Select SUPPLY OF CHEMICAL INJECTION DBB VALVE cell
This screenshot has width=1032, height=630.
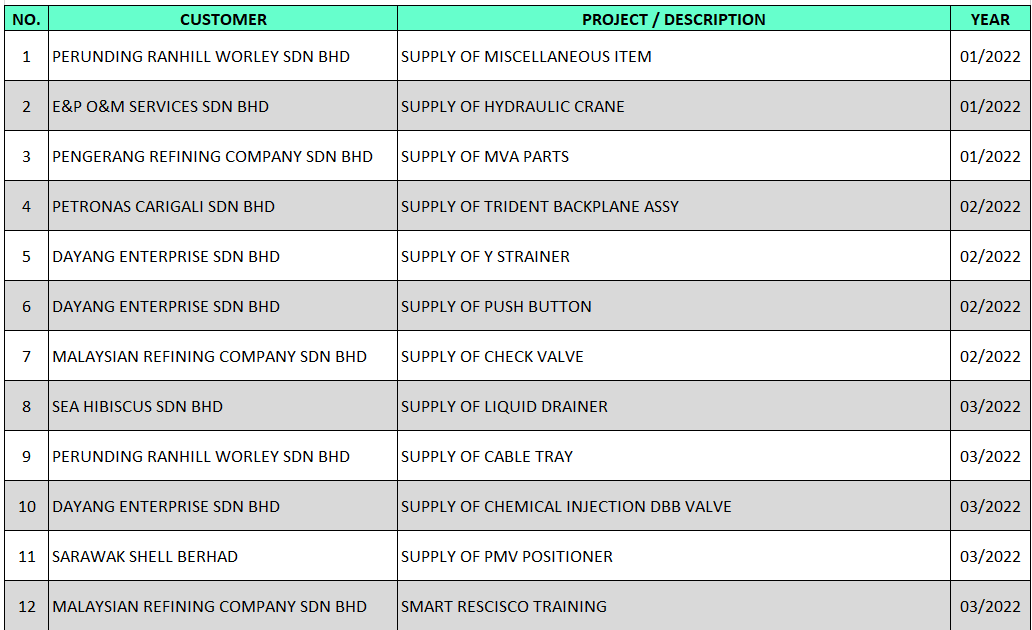tap(566, 507)
